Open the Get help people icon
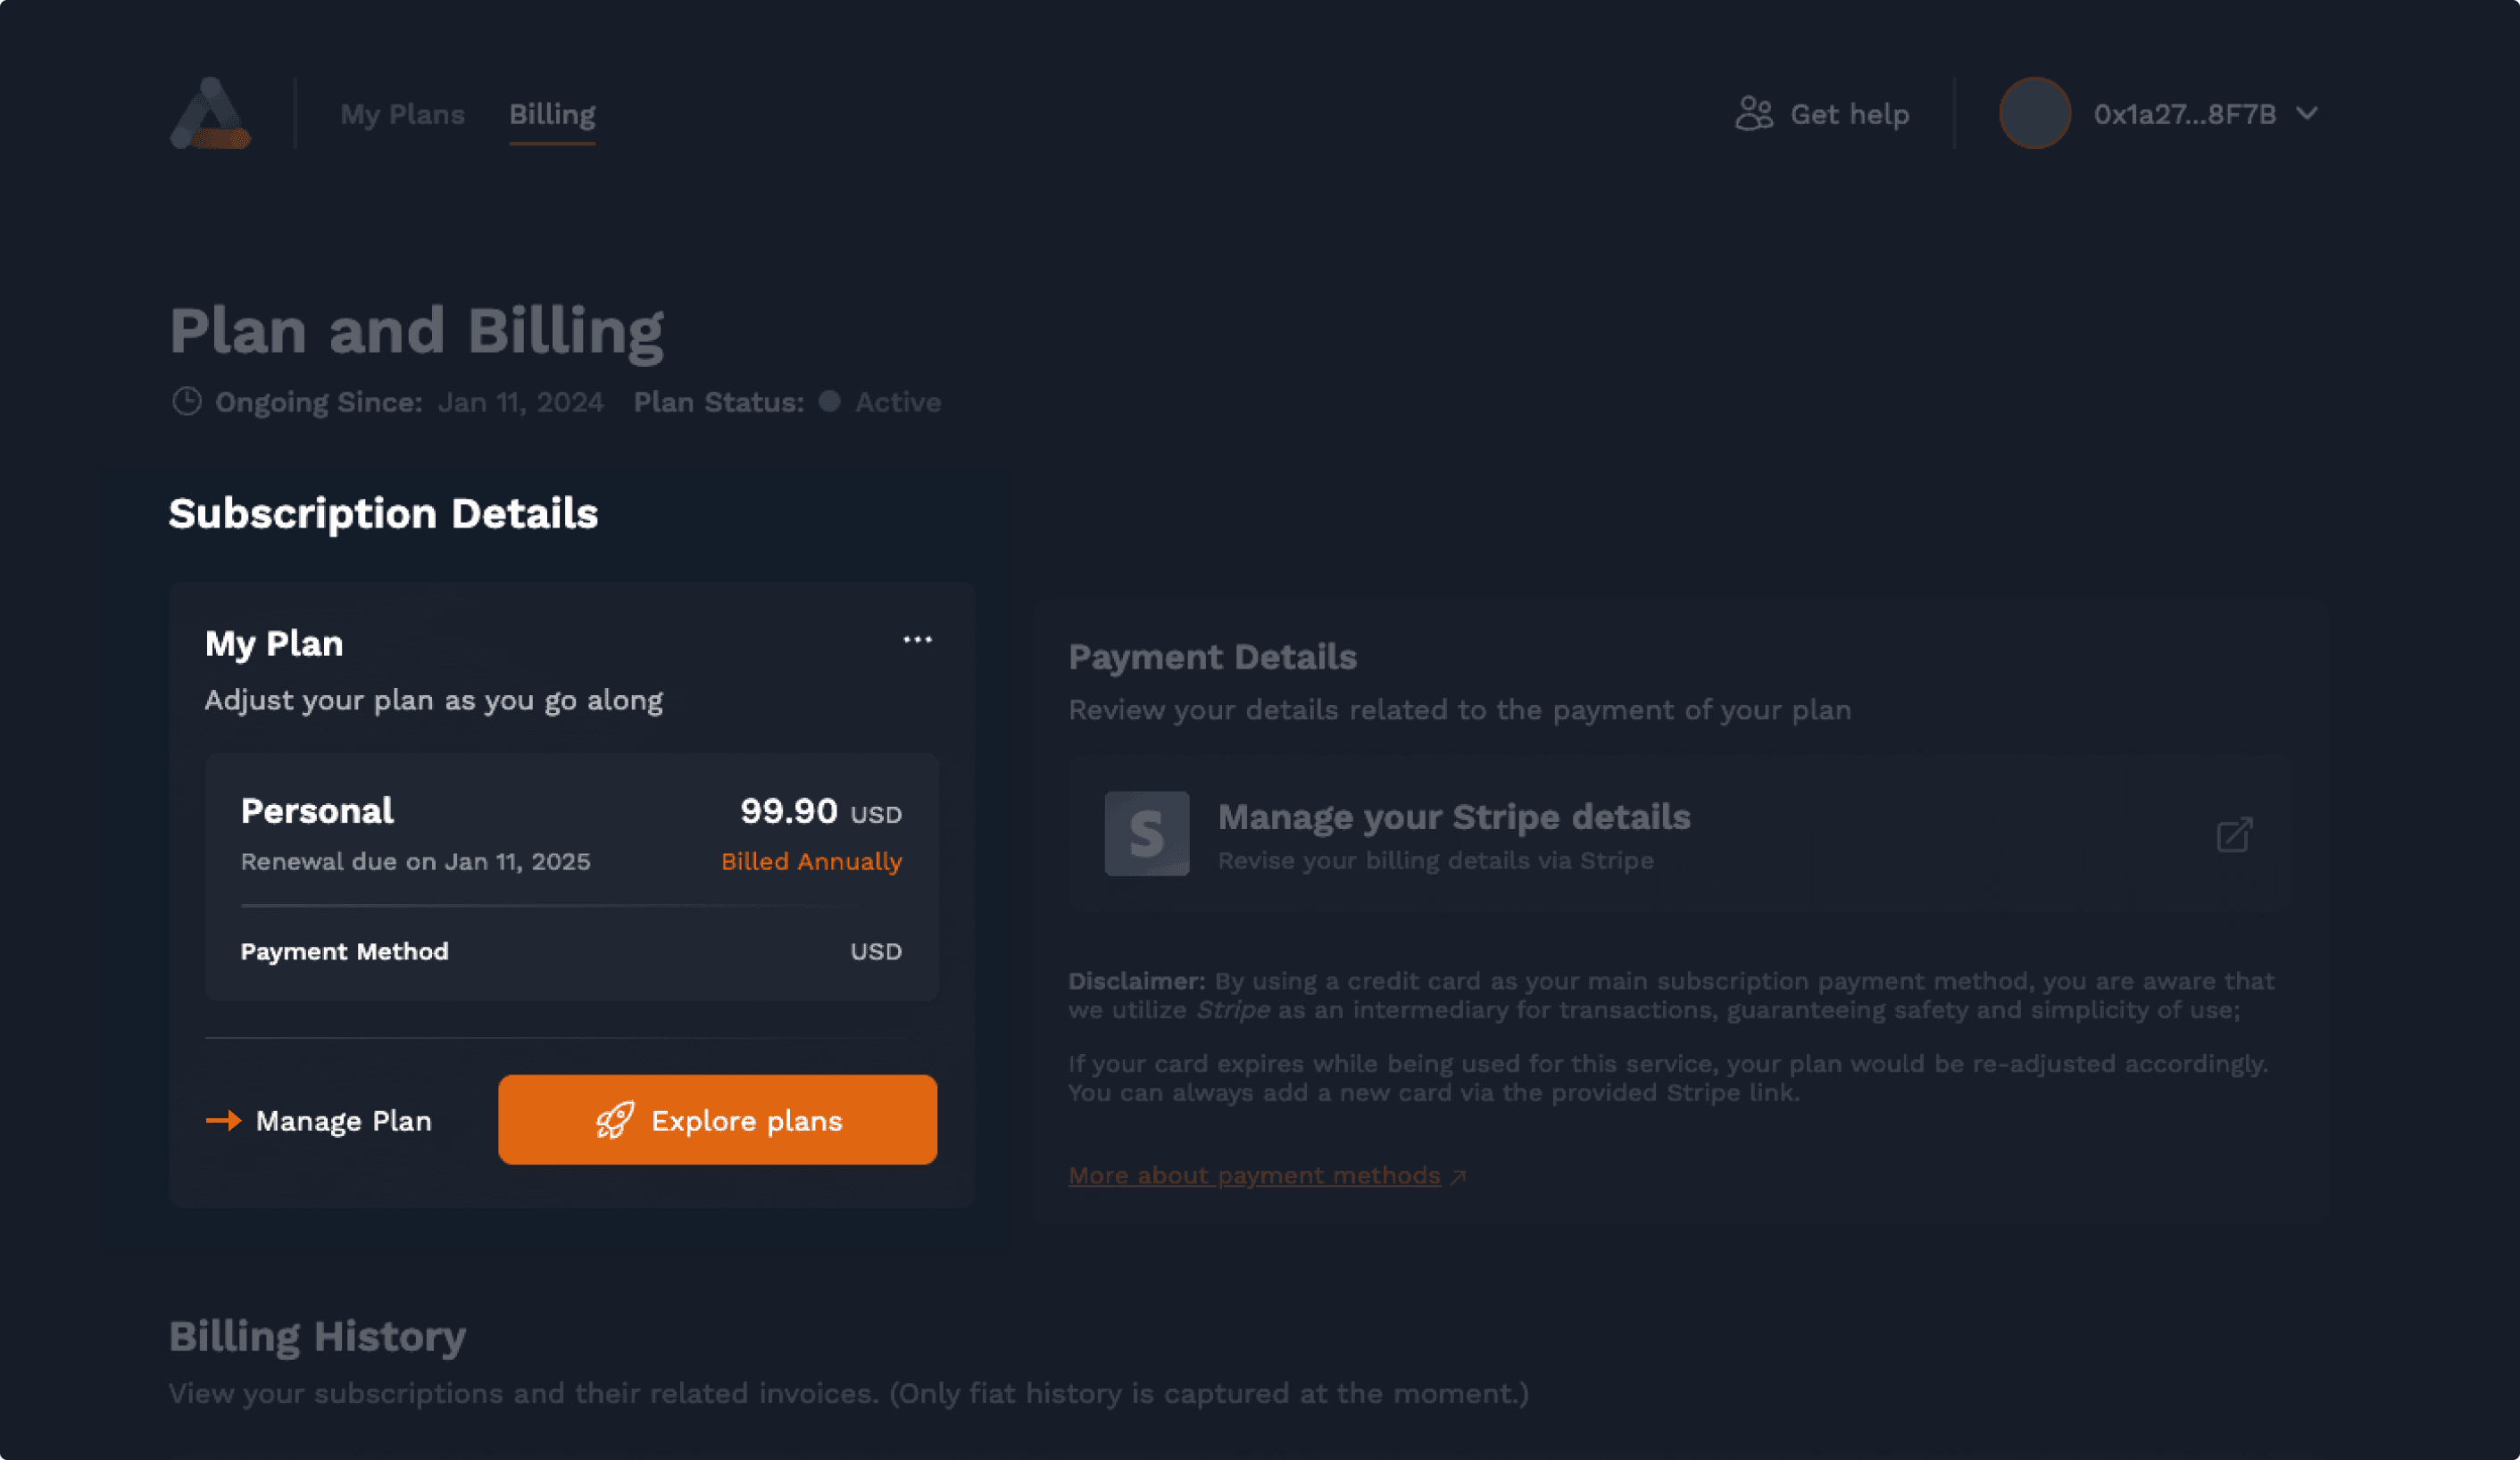This screenshot has height=1460, width=2520. coord(1753,114)
